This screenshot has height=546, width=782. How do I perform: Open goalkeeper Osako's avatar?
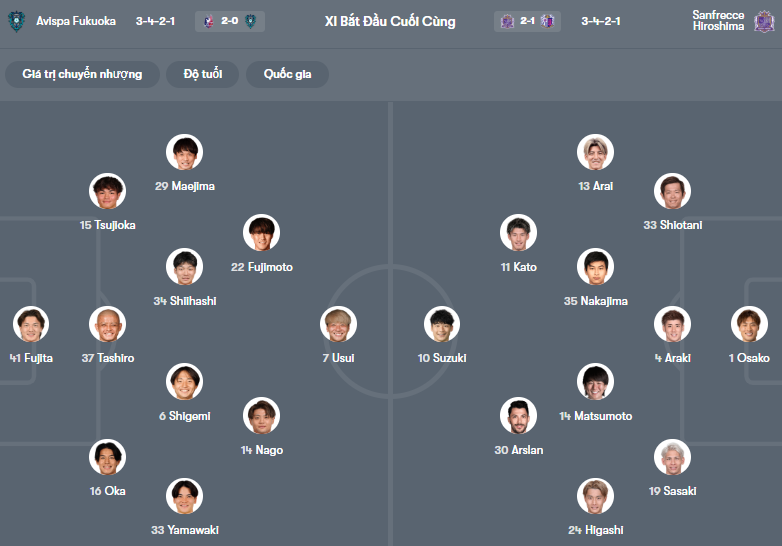(x=749, y=324)
